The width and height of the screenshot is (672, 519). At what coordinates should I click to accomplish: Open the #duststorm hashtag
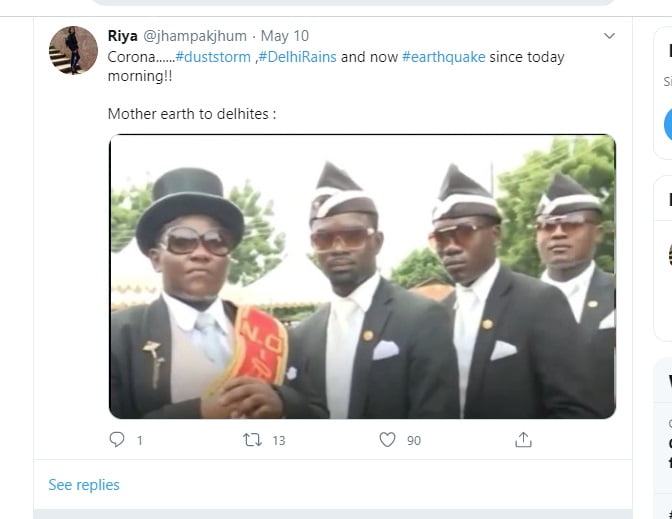(x=214, y=57)
